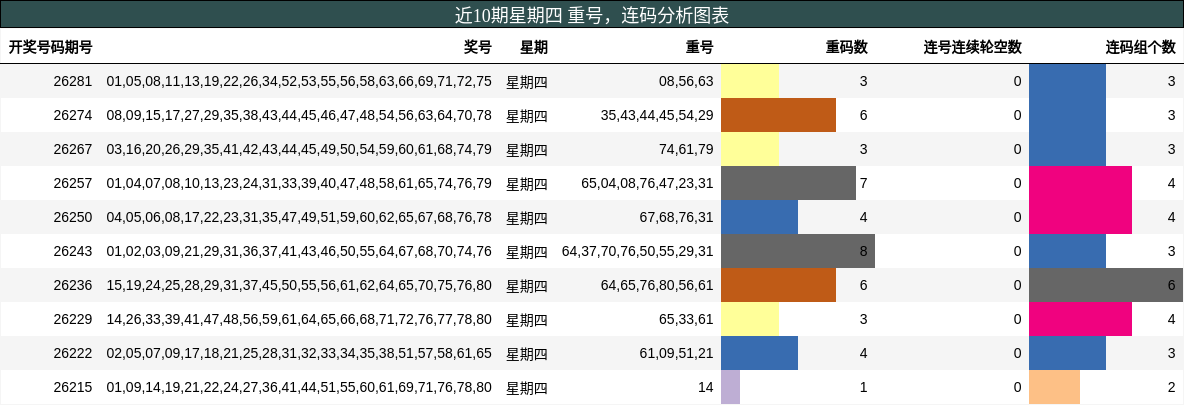
Task: Click the winning numbers for issue 26229
Action: pyautogui.click(x=299, y=319)
